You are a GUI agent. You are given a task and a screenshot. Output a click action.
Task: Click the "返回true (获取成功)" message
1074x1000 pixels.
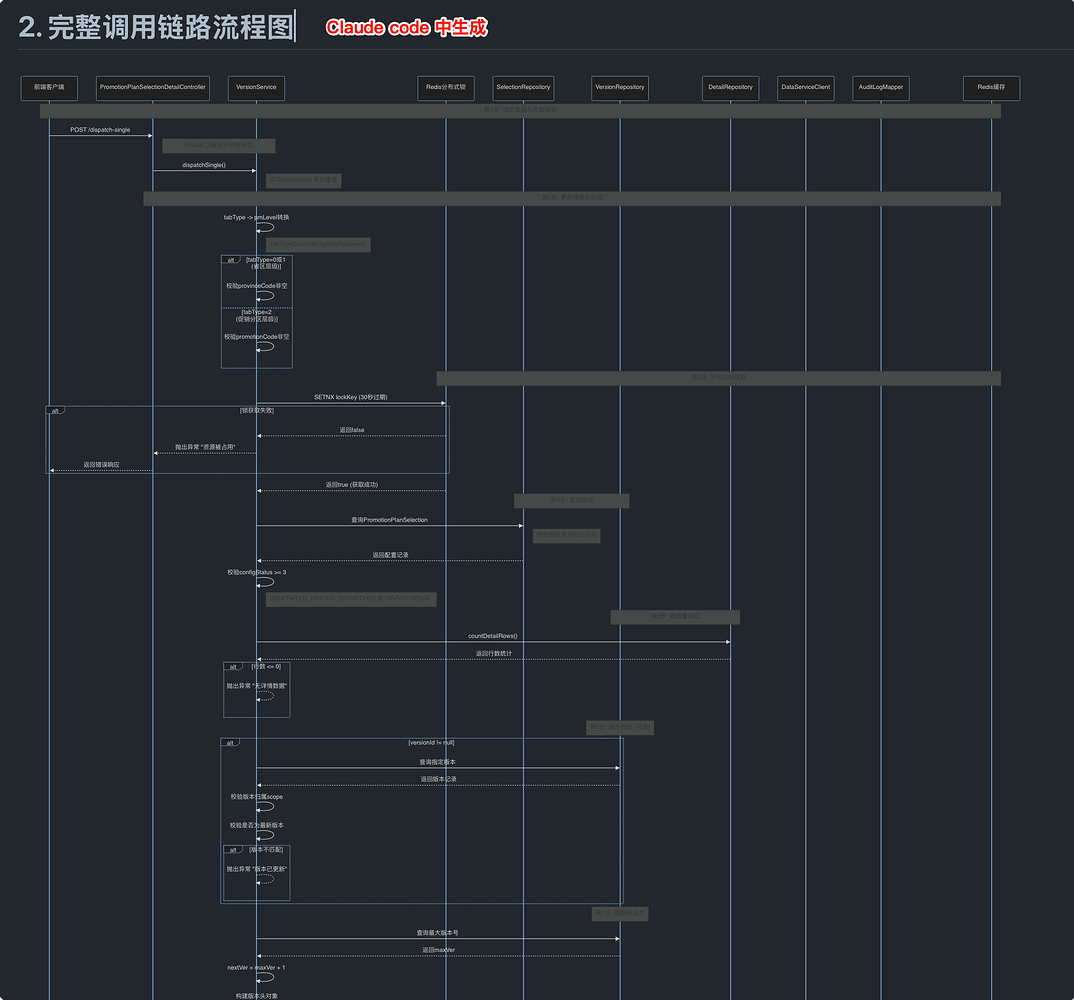351,484
